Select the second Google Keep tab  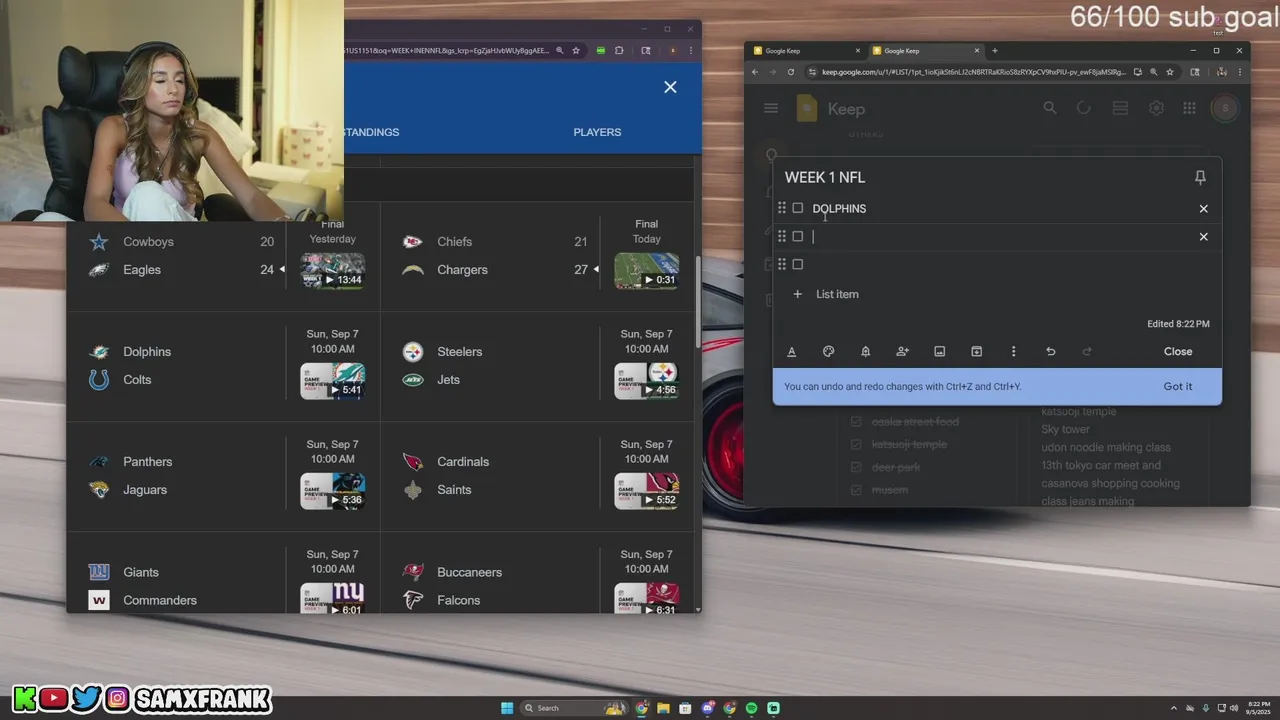(x=925, y=51)
